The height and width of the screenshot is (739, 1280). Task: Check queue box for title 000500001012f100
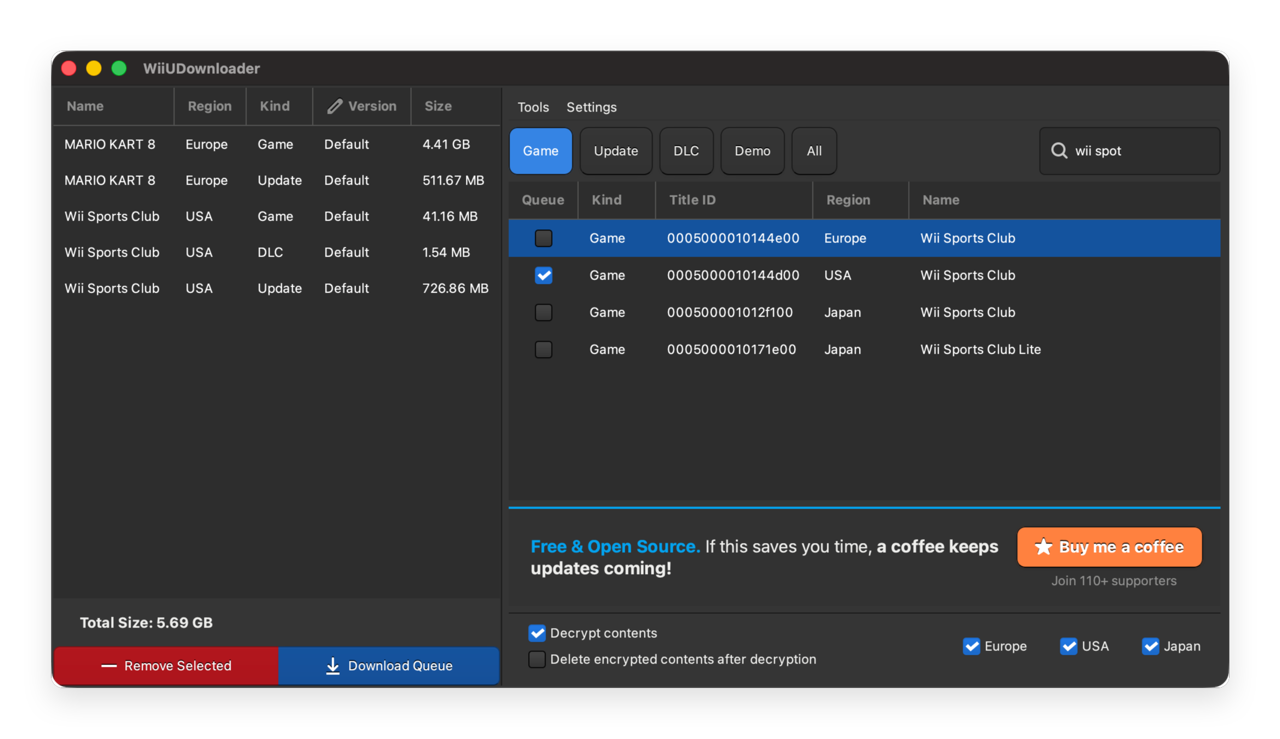[x=544, y=312]
